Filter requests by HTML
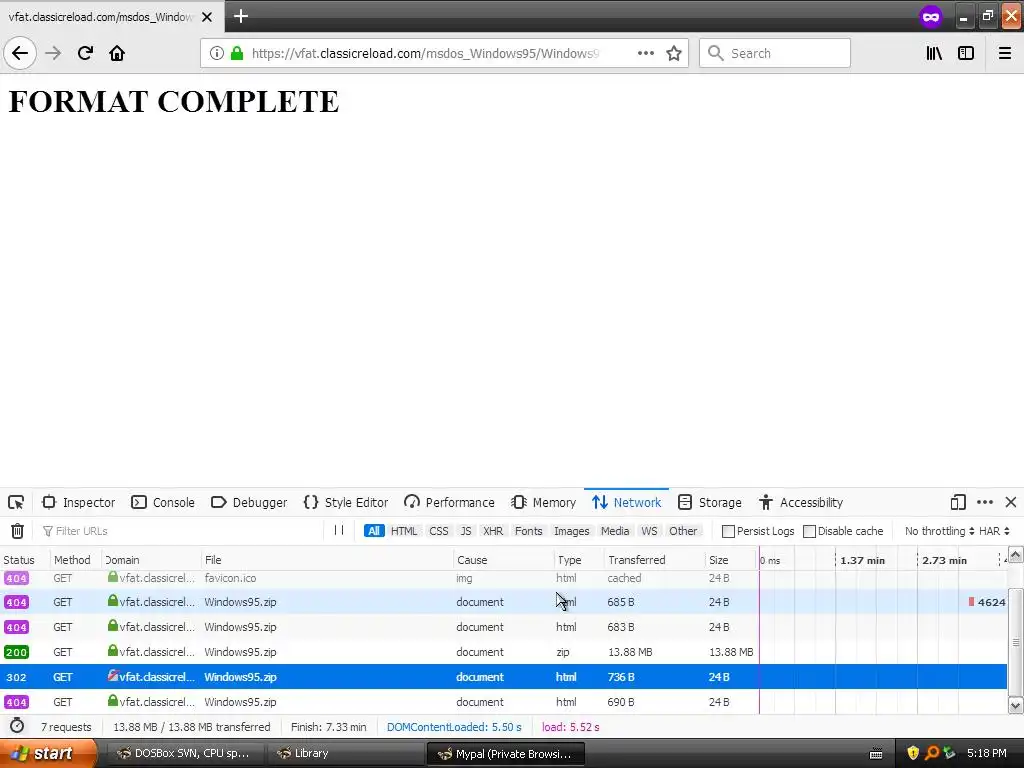The height and width of the screenshot is (768, 1024). 404,531
